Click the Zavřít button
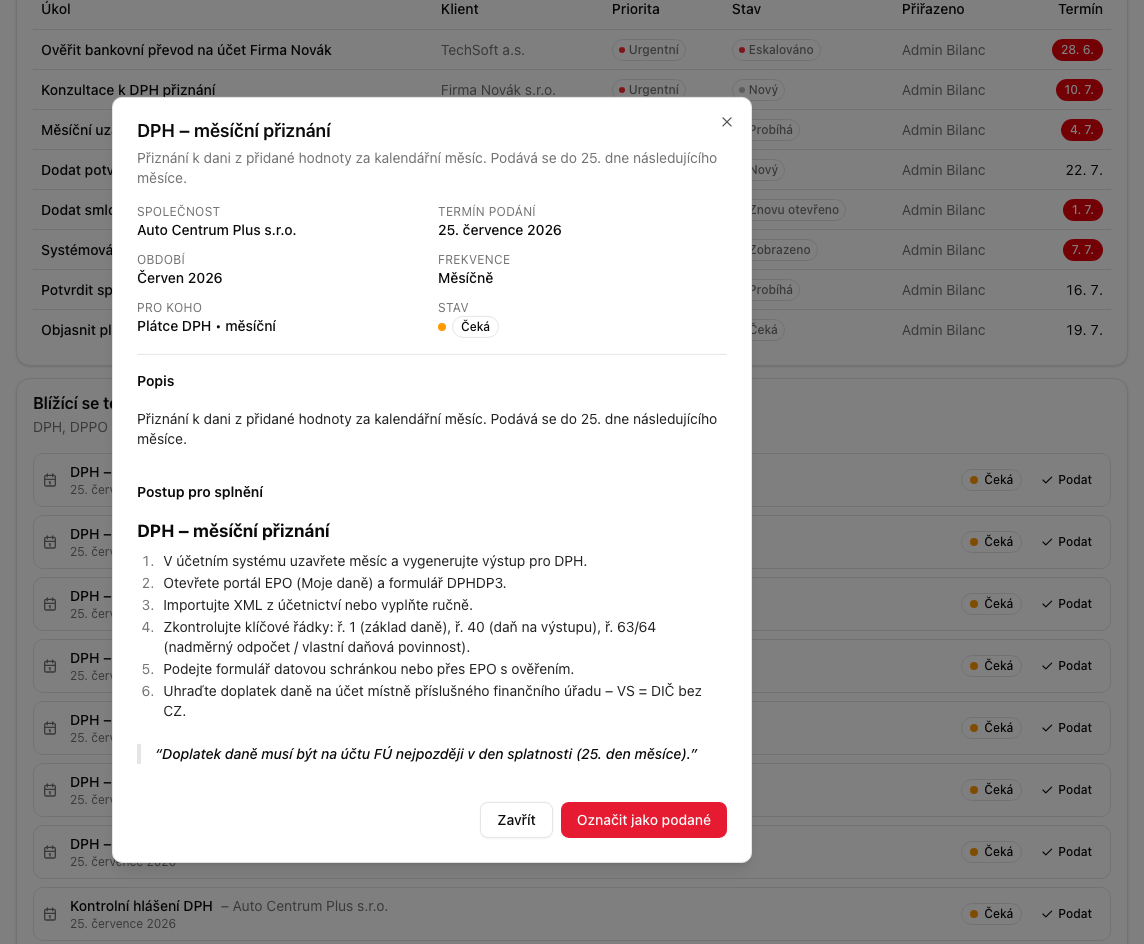The width and height of the screenshot is (1144, 944). [516, 820]
